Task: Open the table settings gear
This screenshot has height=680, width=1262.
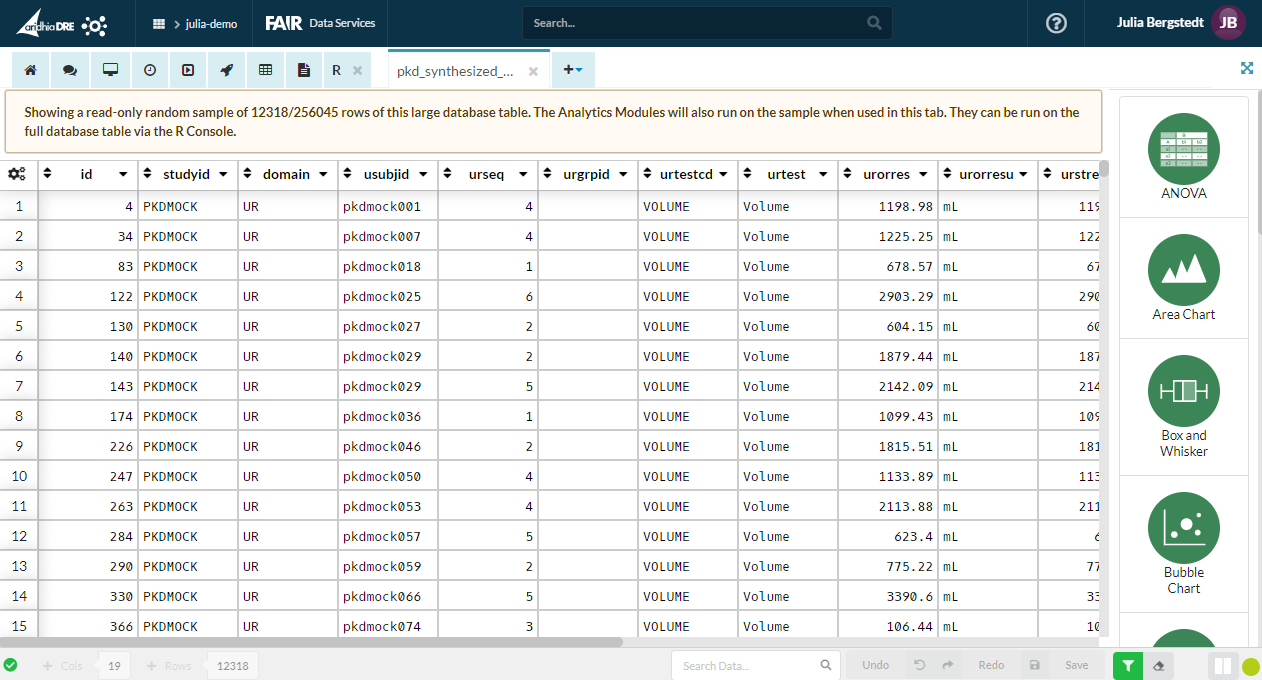Action: (x=17, y=174)
